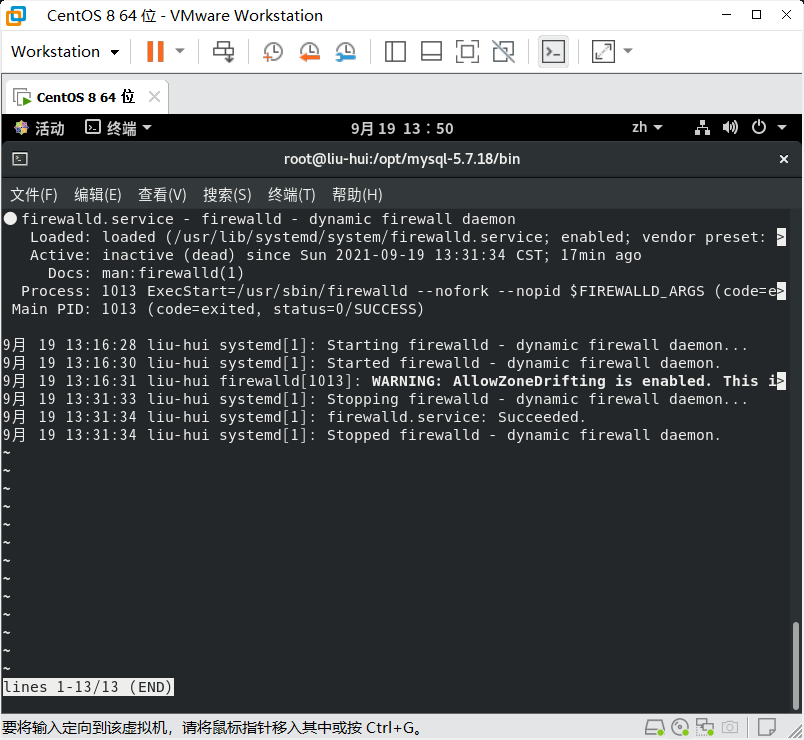Click 'Main PID: 1013' line
This screenshot has width=804, height=740.
[x=217, y=309]
